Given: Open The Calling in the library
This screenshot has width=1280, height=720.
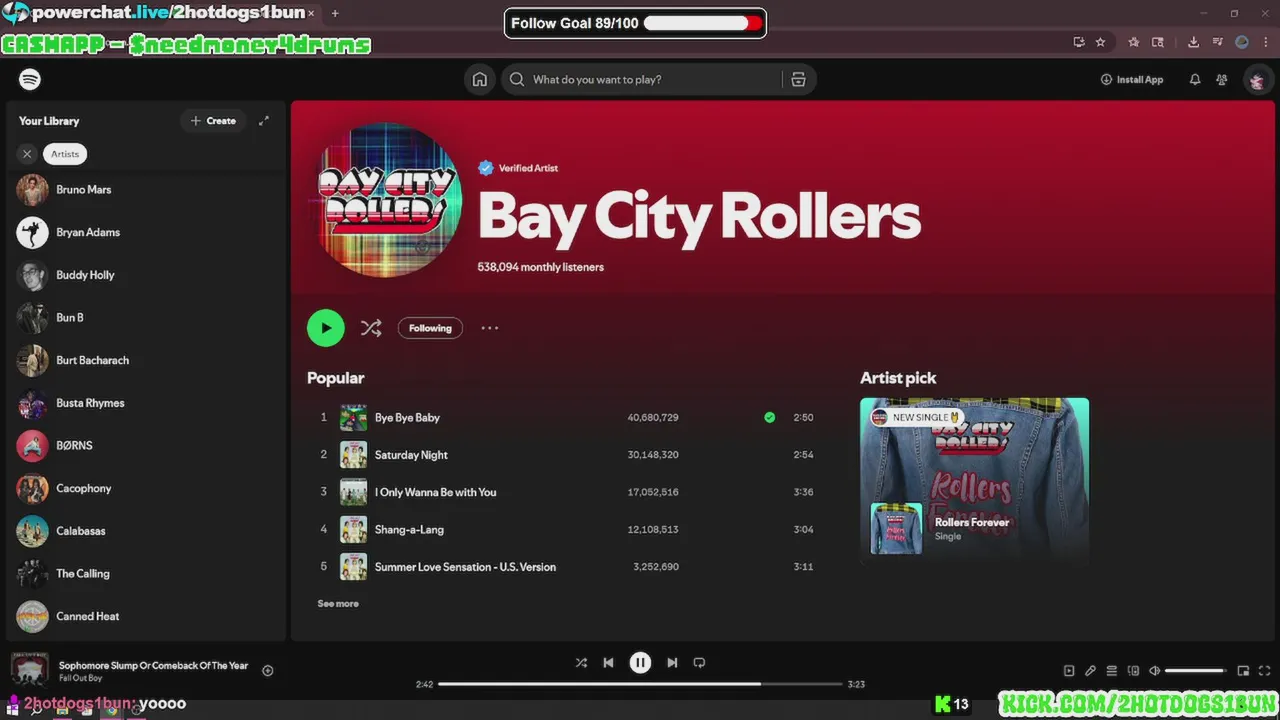Looking at the screenshot, I should coord(145,573).
